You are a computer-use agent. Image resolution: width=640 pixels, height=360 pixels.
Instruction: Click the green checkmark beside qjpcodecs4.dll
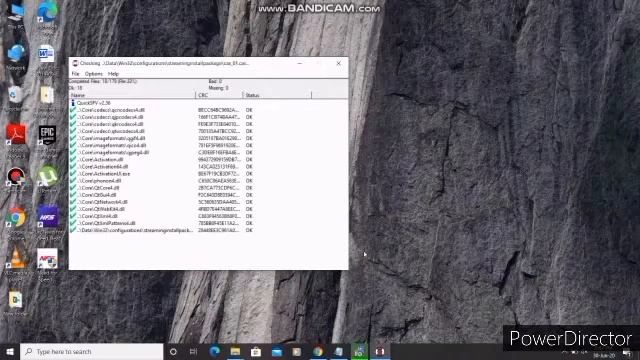pos(73,117)
